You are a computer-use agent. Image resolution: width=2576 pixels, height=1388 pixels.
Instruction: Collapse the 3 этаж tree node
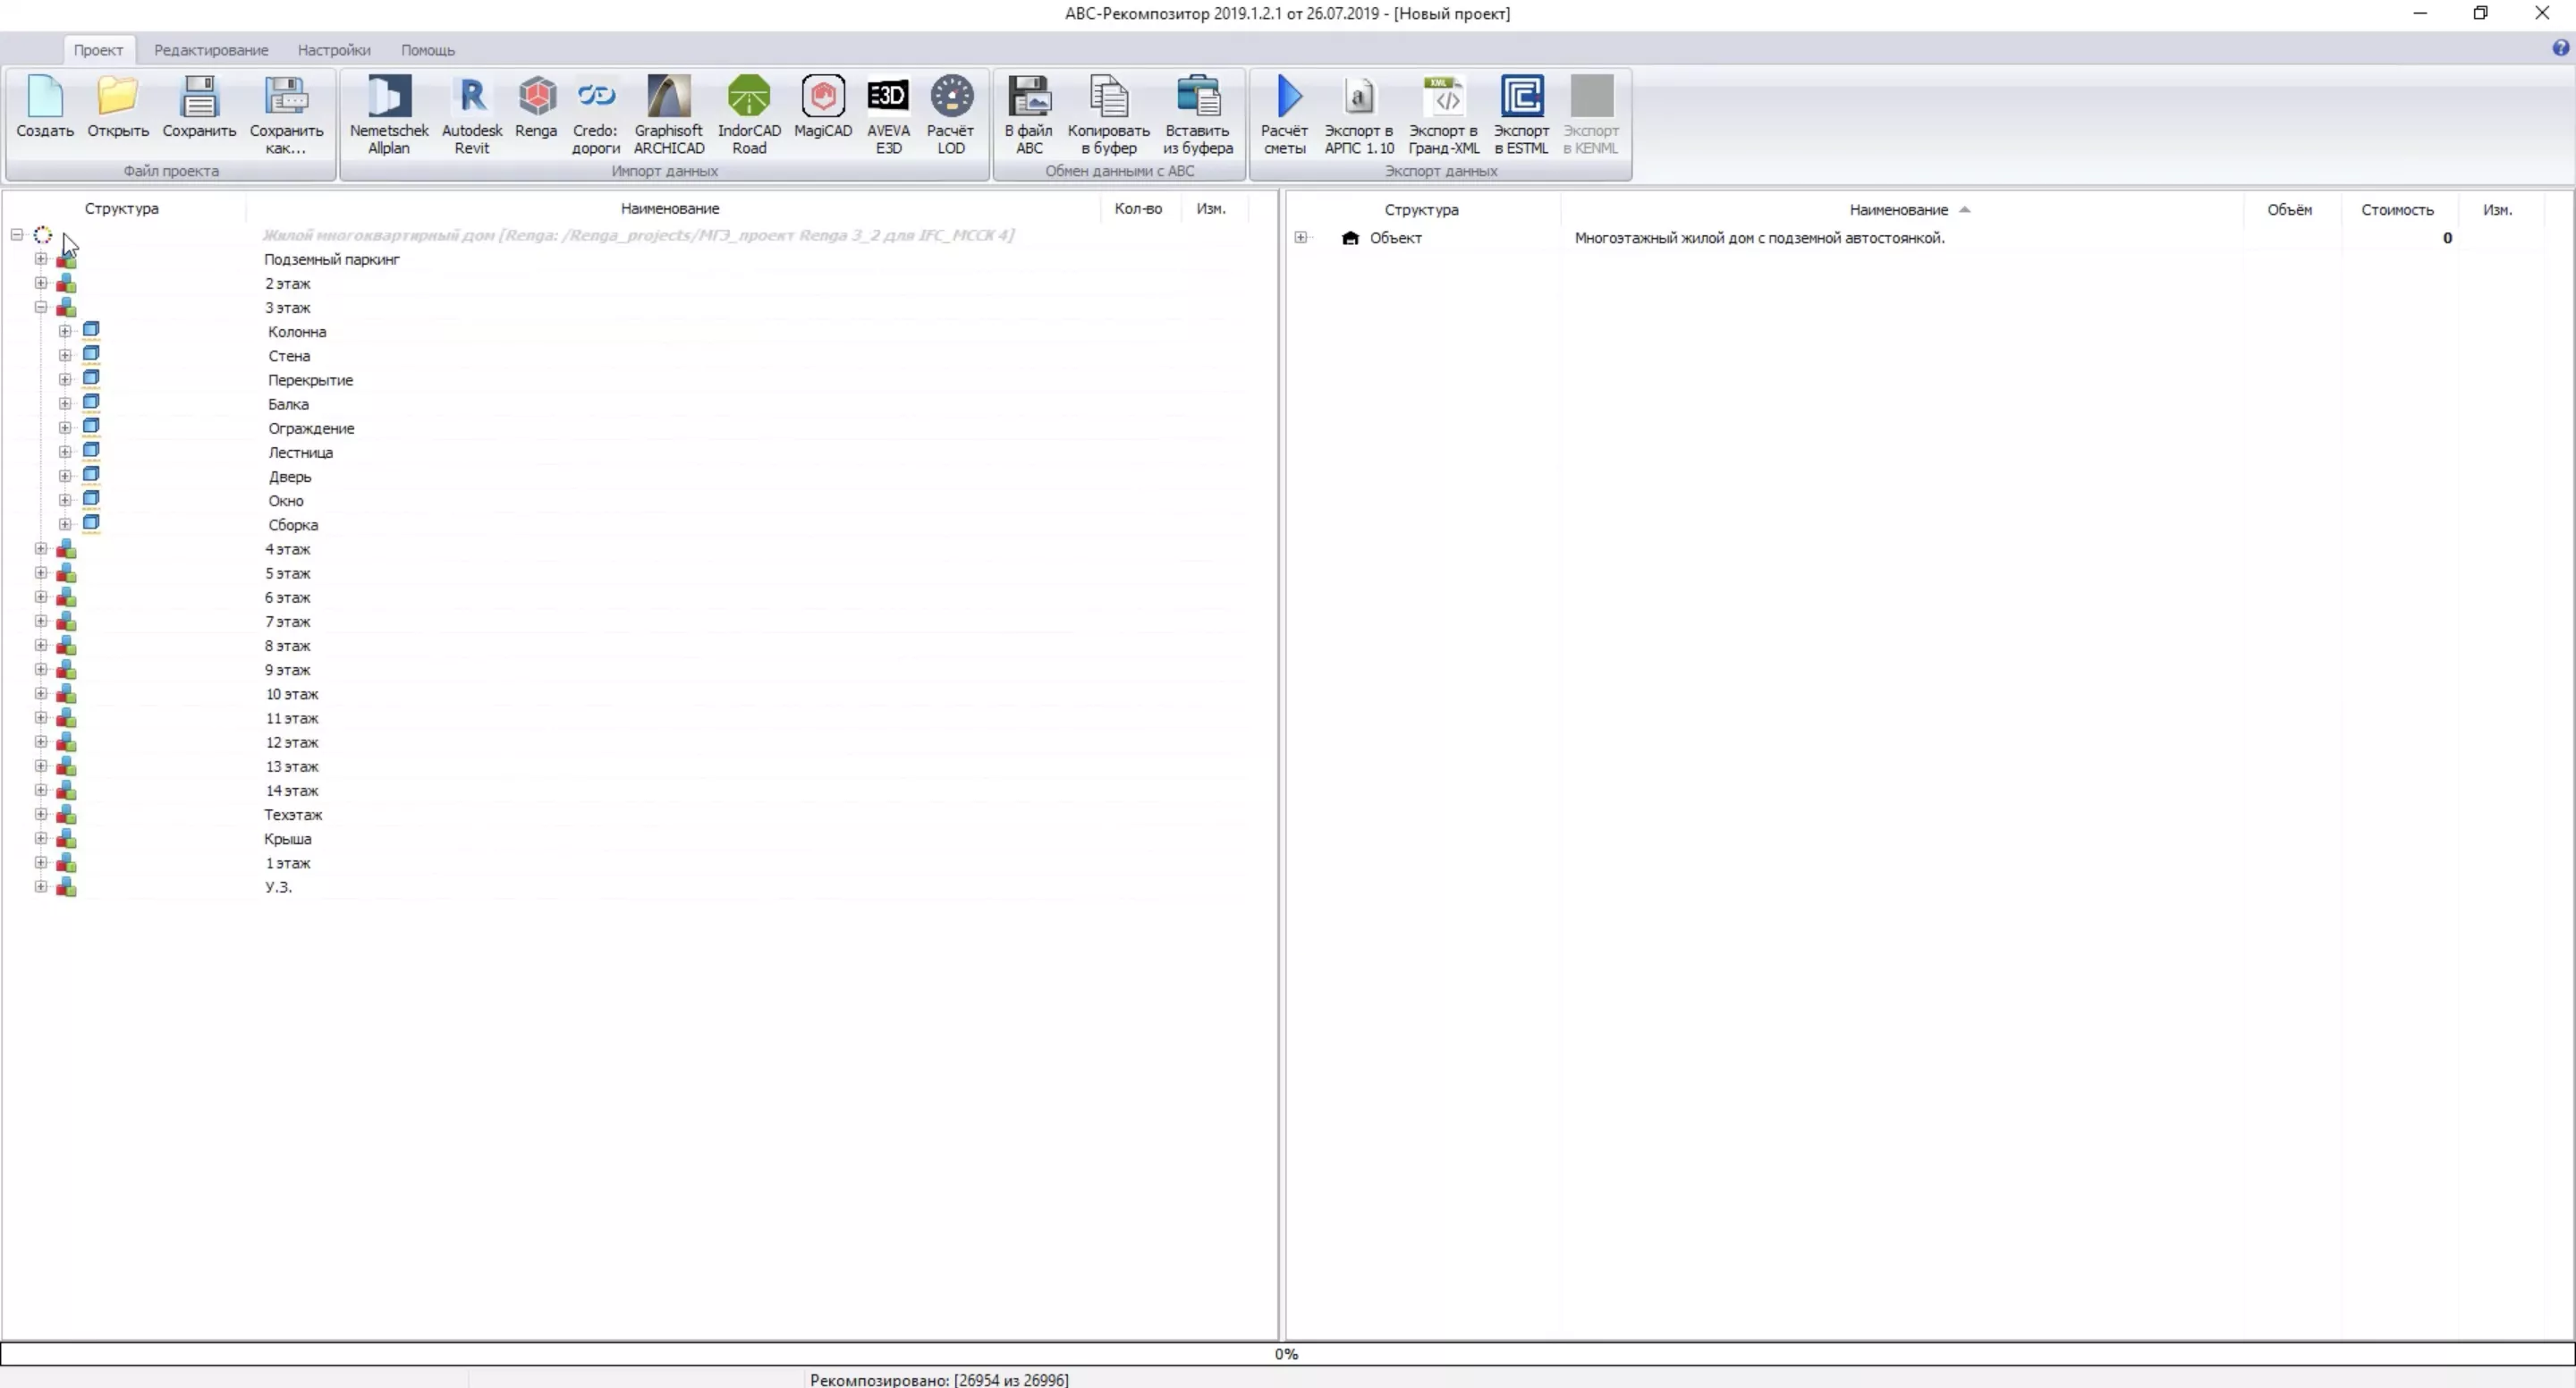(x=41, y=307)
